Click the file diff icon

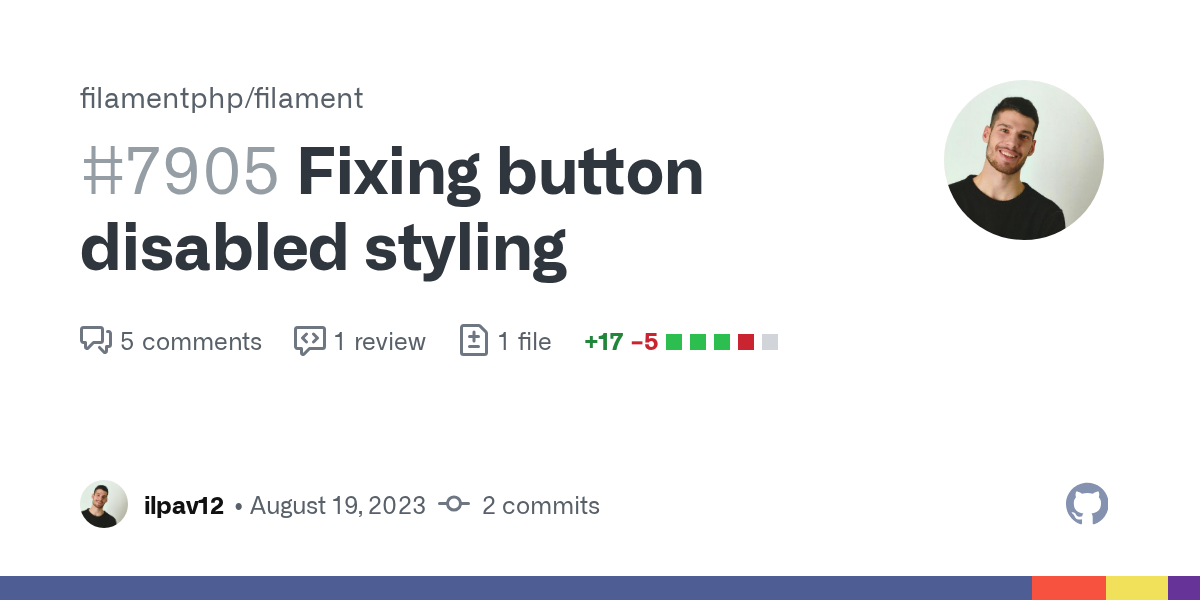[473, 341]
